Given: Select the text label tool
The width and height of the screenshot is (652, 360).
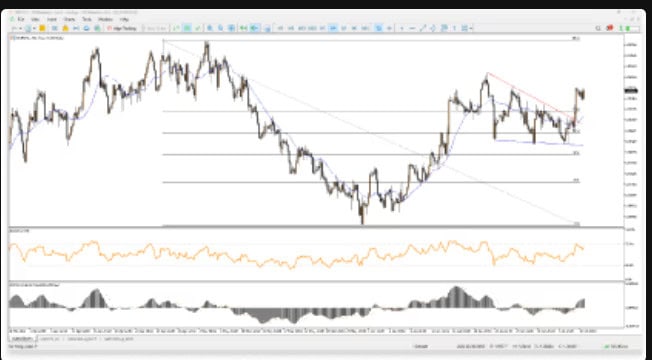Looking at the screenshot, I should [x=454, y=28].
